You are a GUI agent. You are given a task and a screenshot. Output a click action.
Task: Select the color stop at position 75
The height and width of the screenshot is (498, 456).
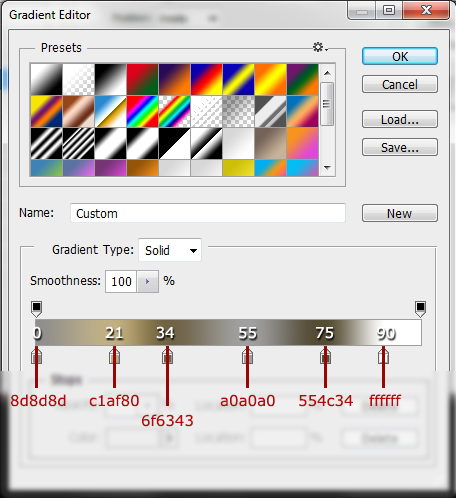coord(325,356)
